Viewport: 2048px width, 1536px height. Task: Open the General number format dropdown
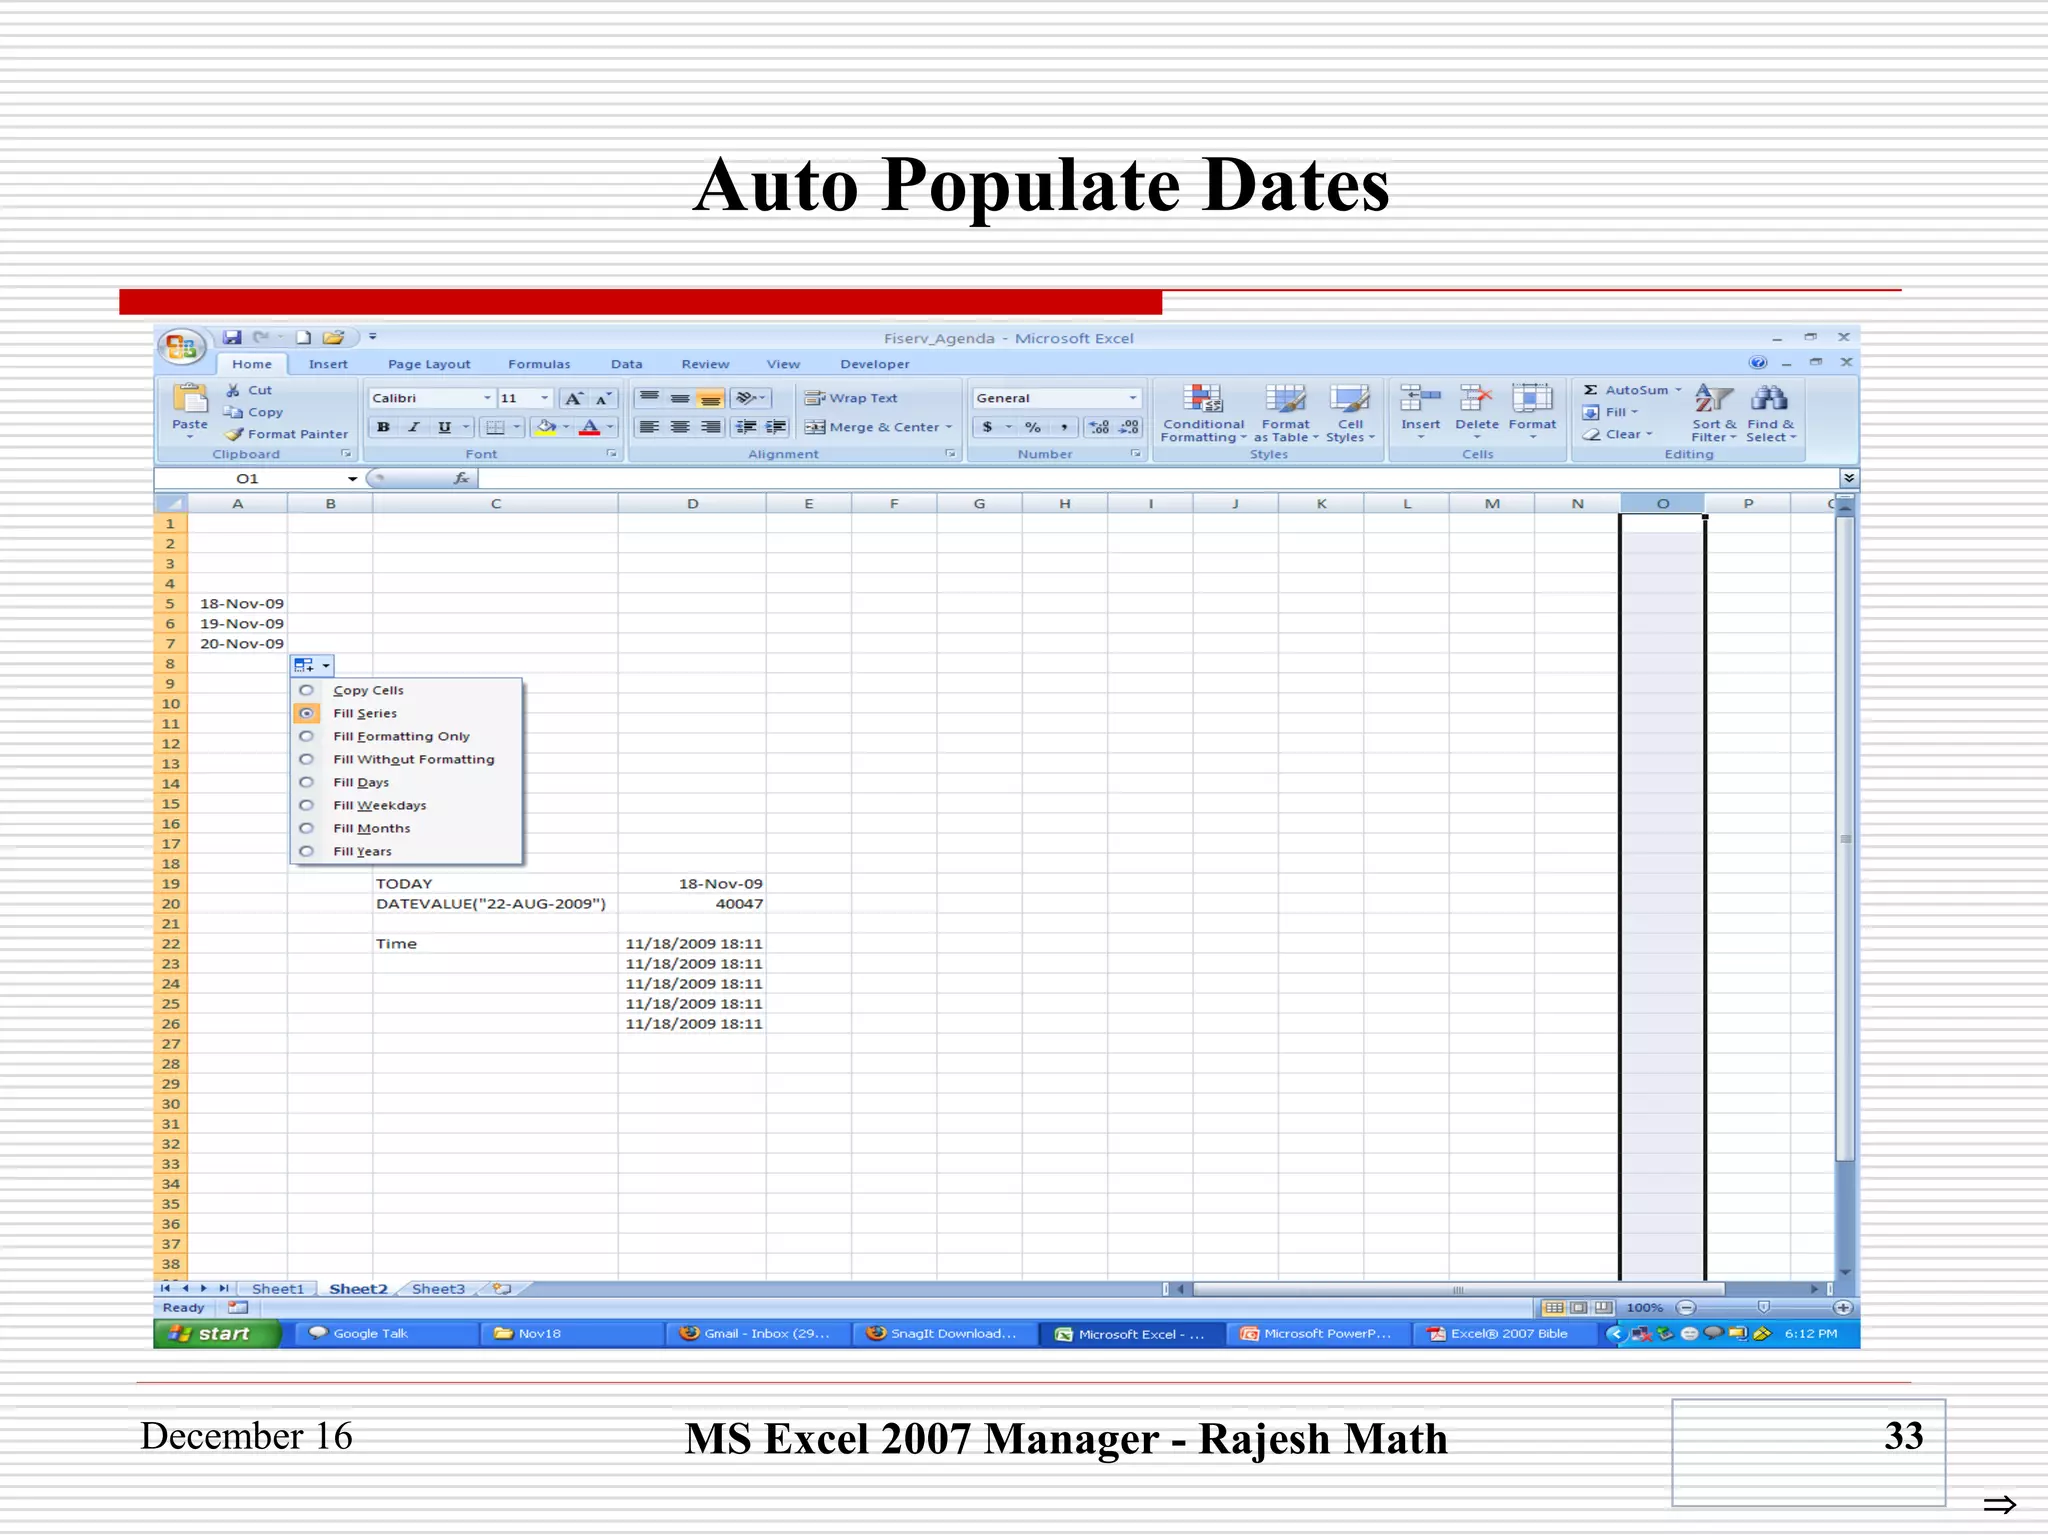[x=1132, y=398]
